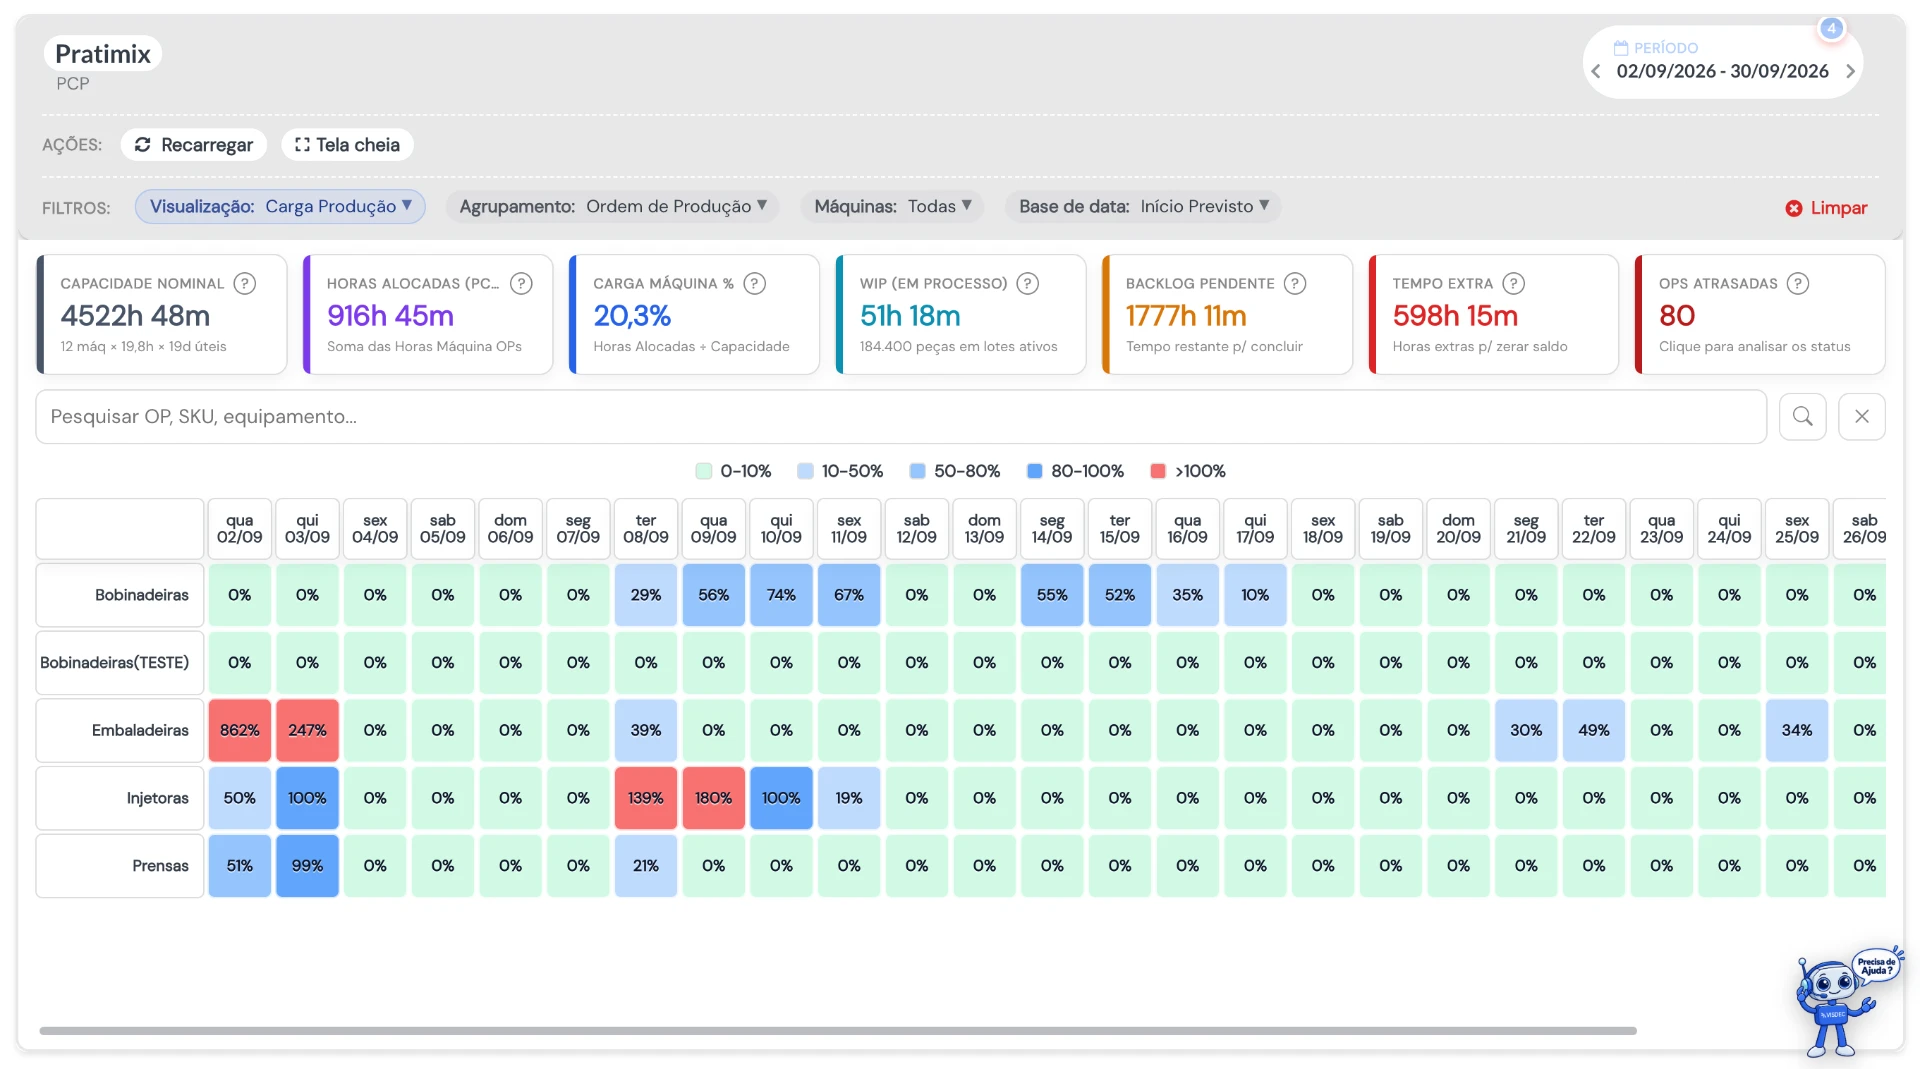Image resolution: width=1920 pixels, height=1069 pixels.
Task: Focus the Pesquisar OP, SKU, equipamento search field
Action: click(901, 417)
